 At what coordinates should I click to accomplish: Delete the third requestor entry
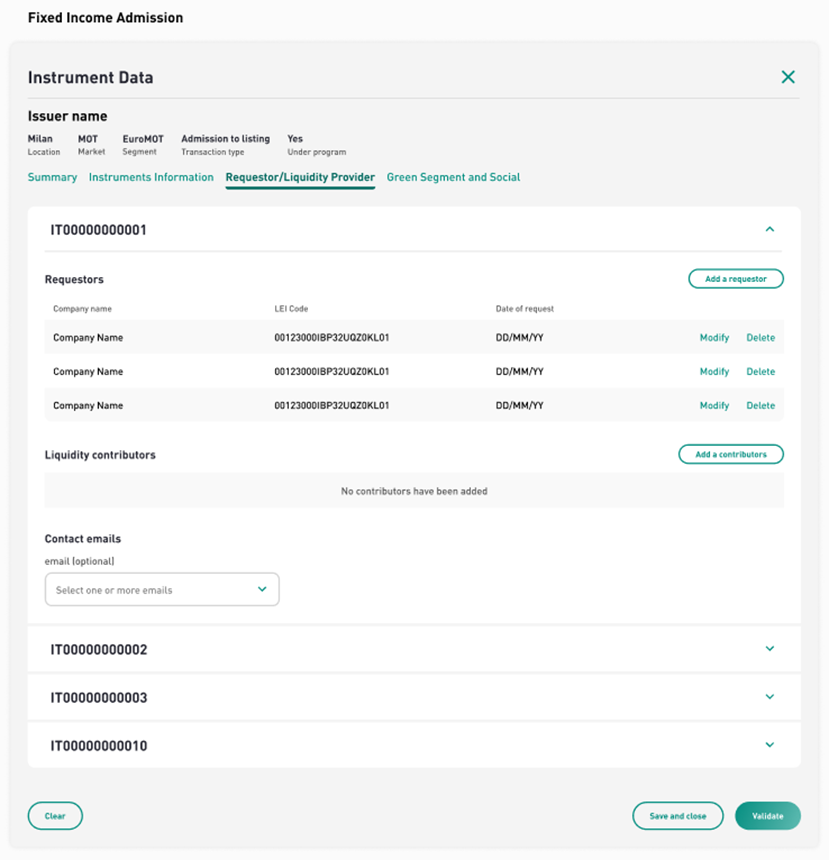tap(760, 406)
